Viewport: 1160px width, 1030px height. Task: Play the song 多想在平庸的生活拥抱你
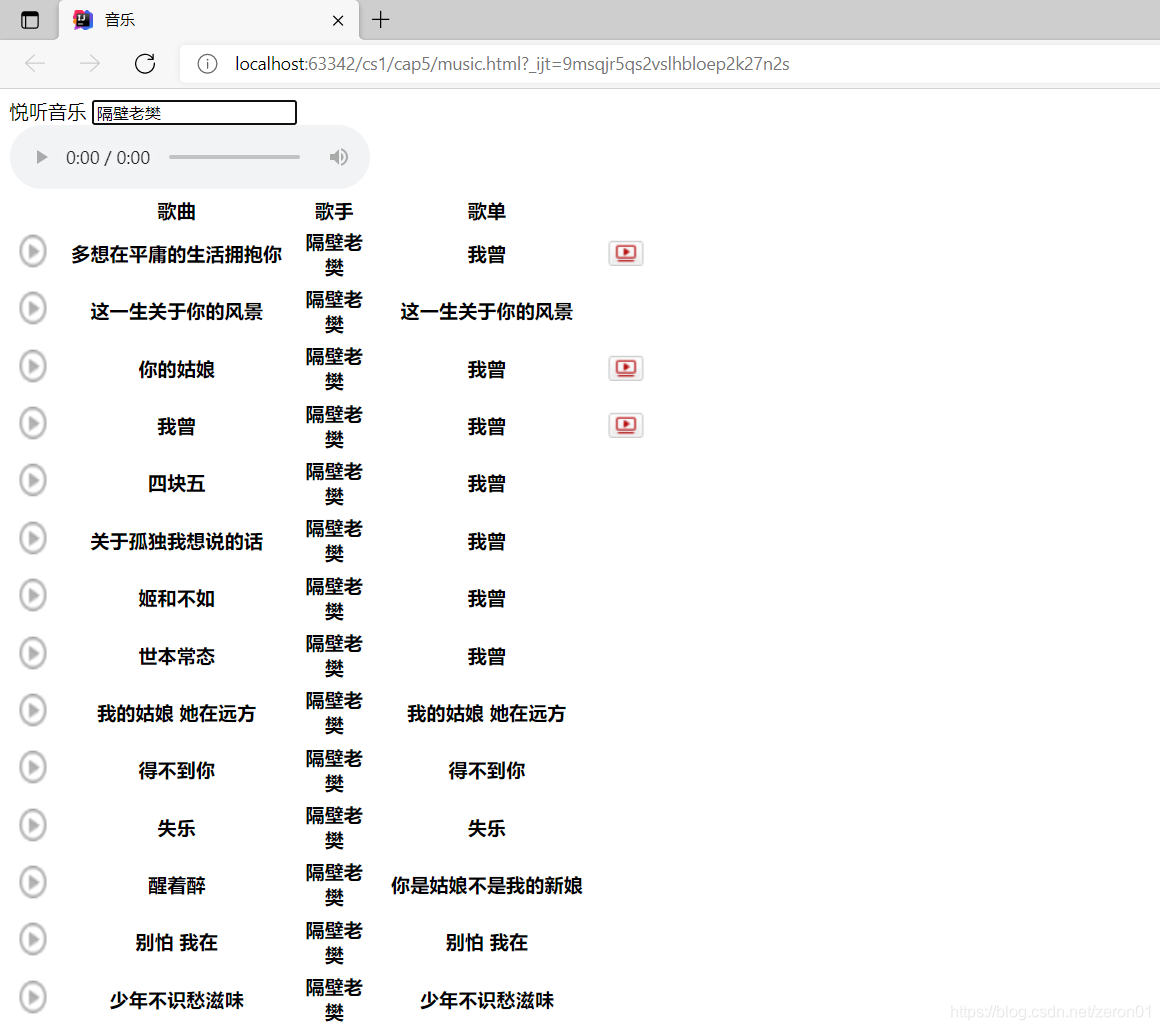[32, 251]
